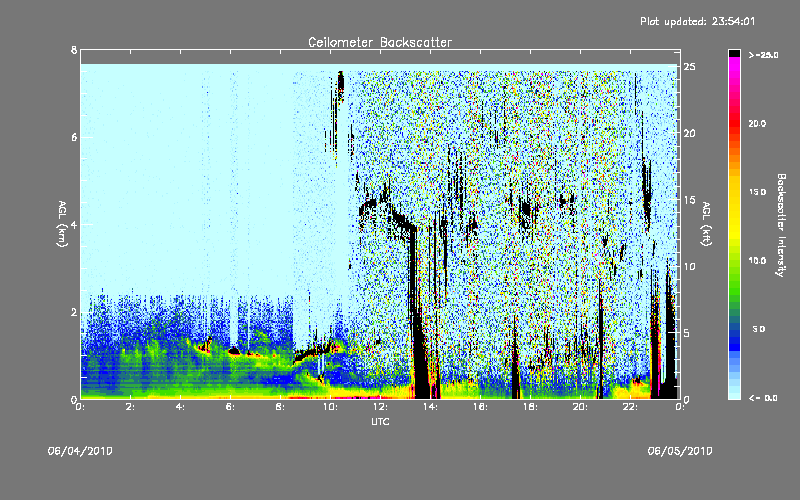The width and height of the screenshot is (800, 500).
Task: Click the end date label 06/05/2010
Action: click(x=680, y=451)
